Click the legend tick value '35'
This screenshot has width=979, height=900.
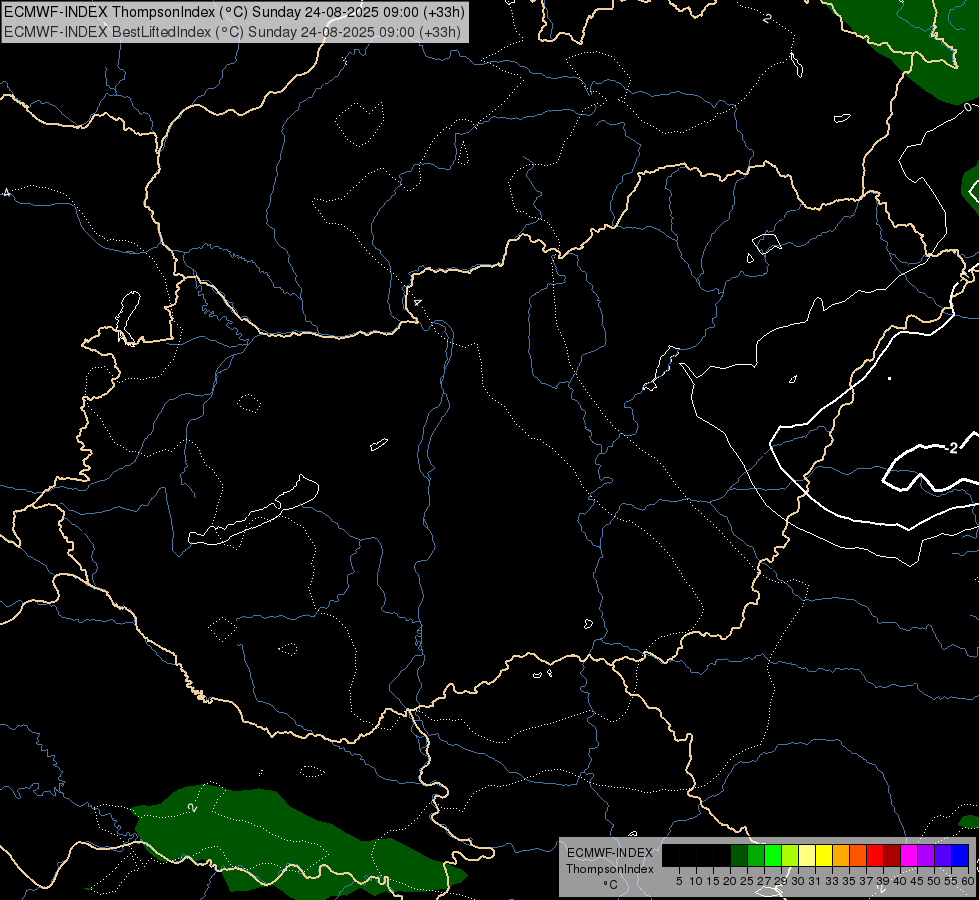coord(849,881)
